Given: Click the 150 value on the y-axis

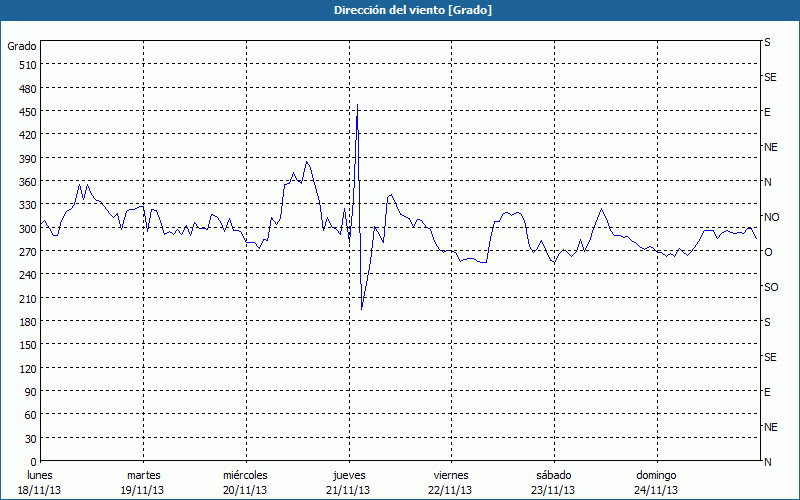Looking at the screenshot, I should pyautogui.click(x=27, y=345).
